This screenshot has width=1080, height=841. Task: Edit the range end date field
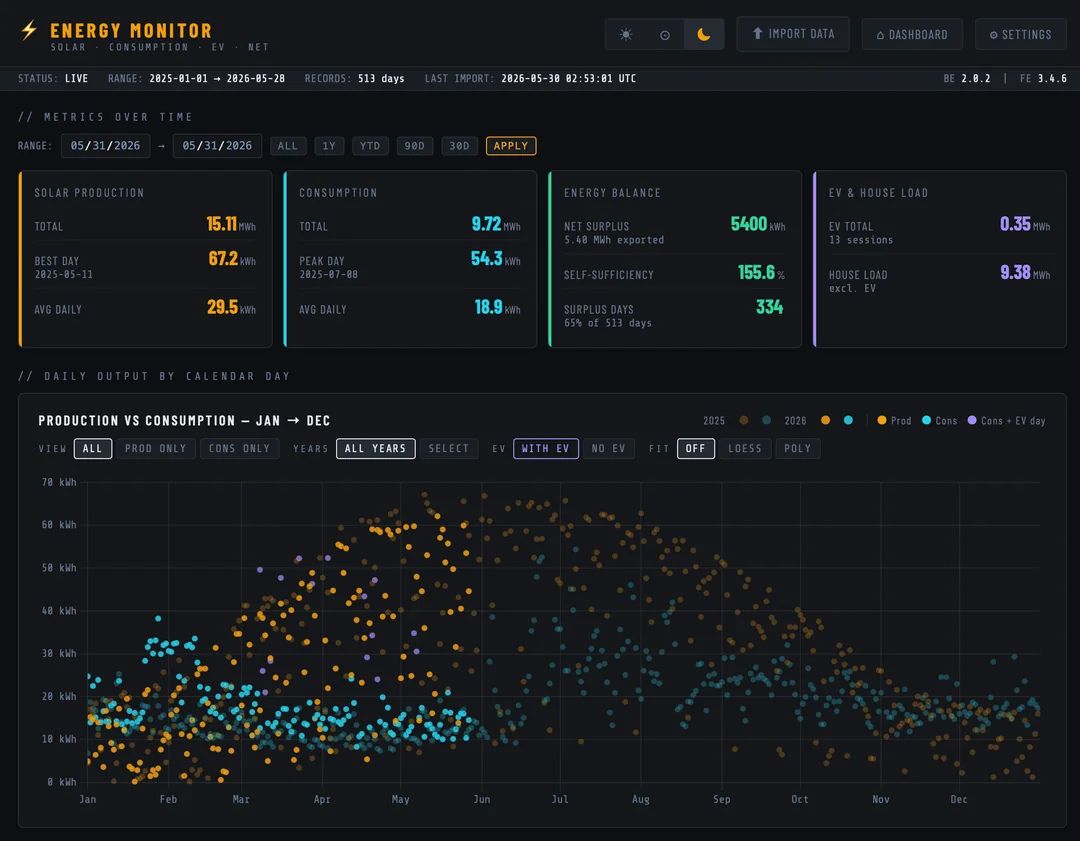217,146
